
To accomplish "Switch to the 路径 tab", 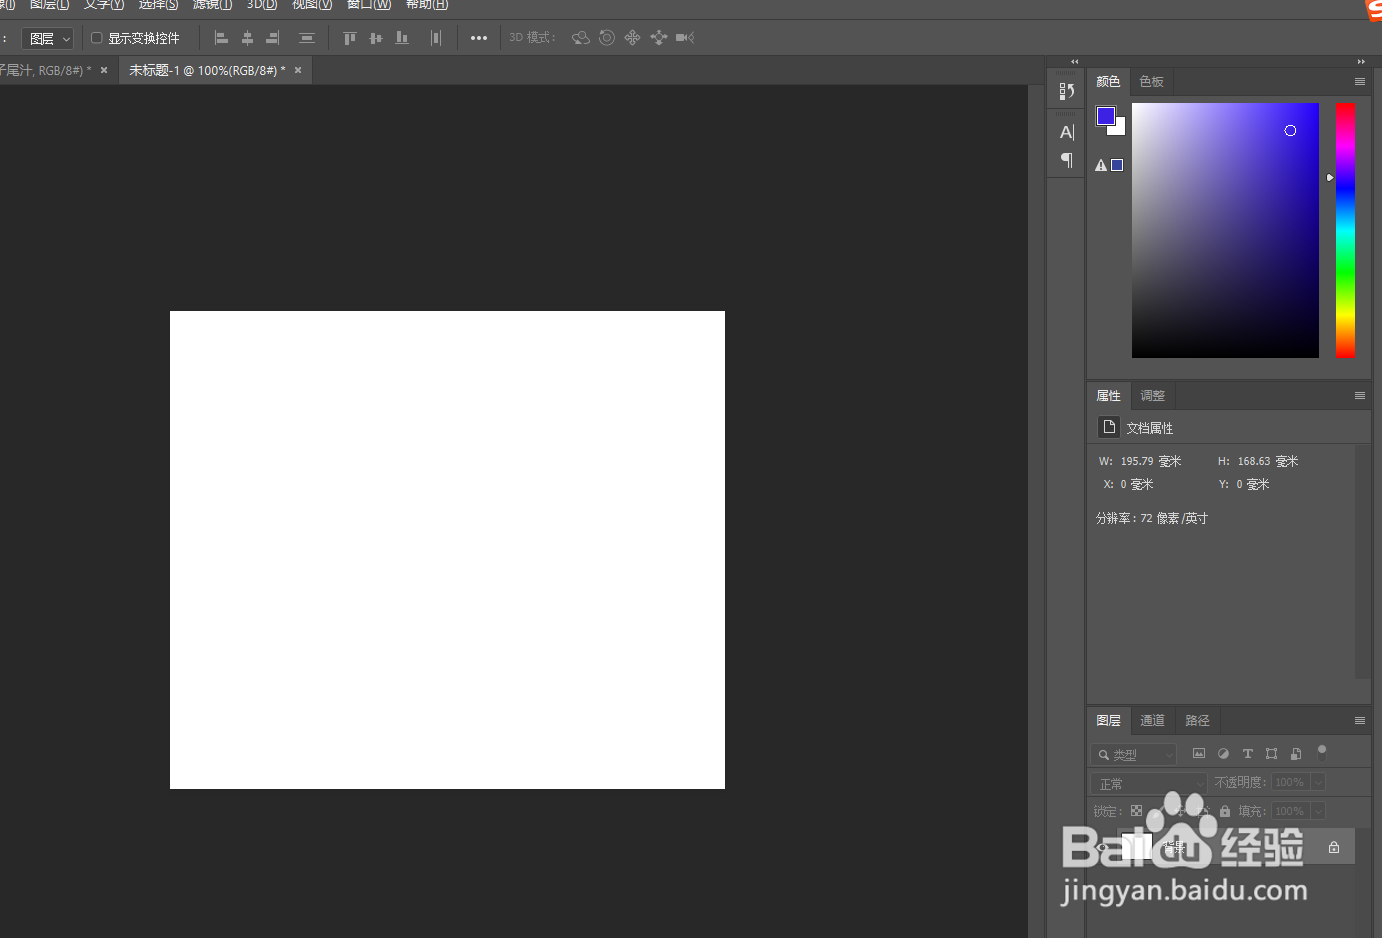I will (x=1198, y=721).
